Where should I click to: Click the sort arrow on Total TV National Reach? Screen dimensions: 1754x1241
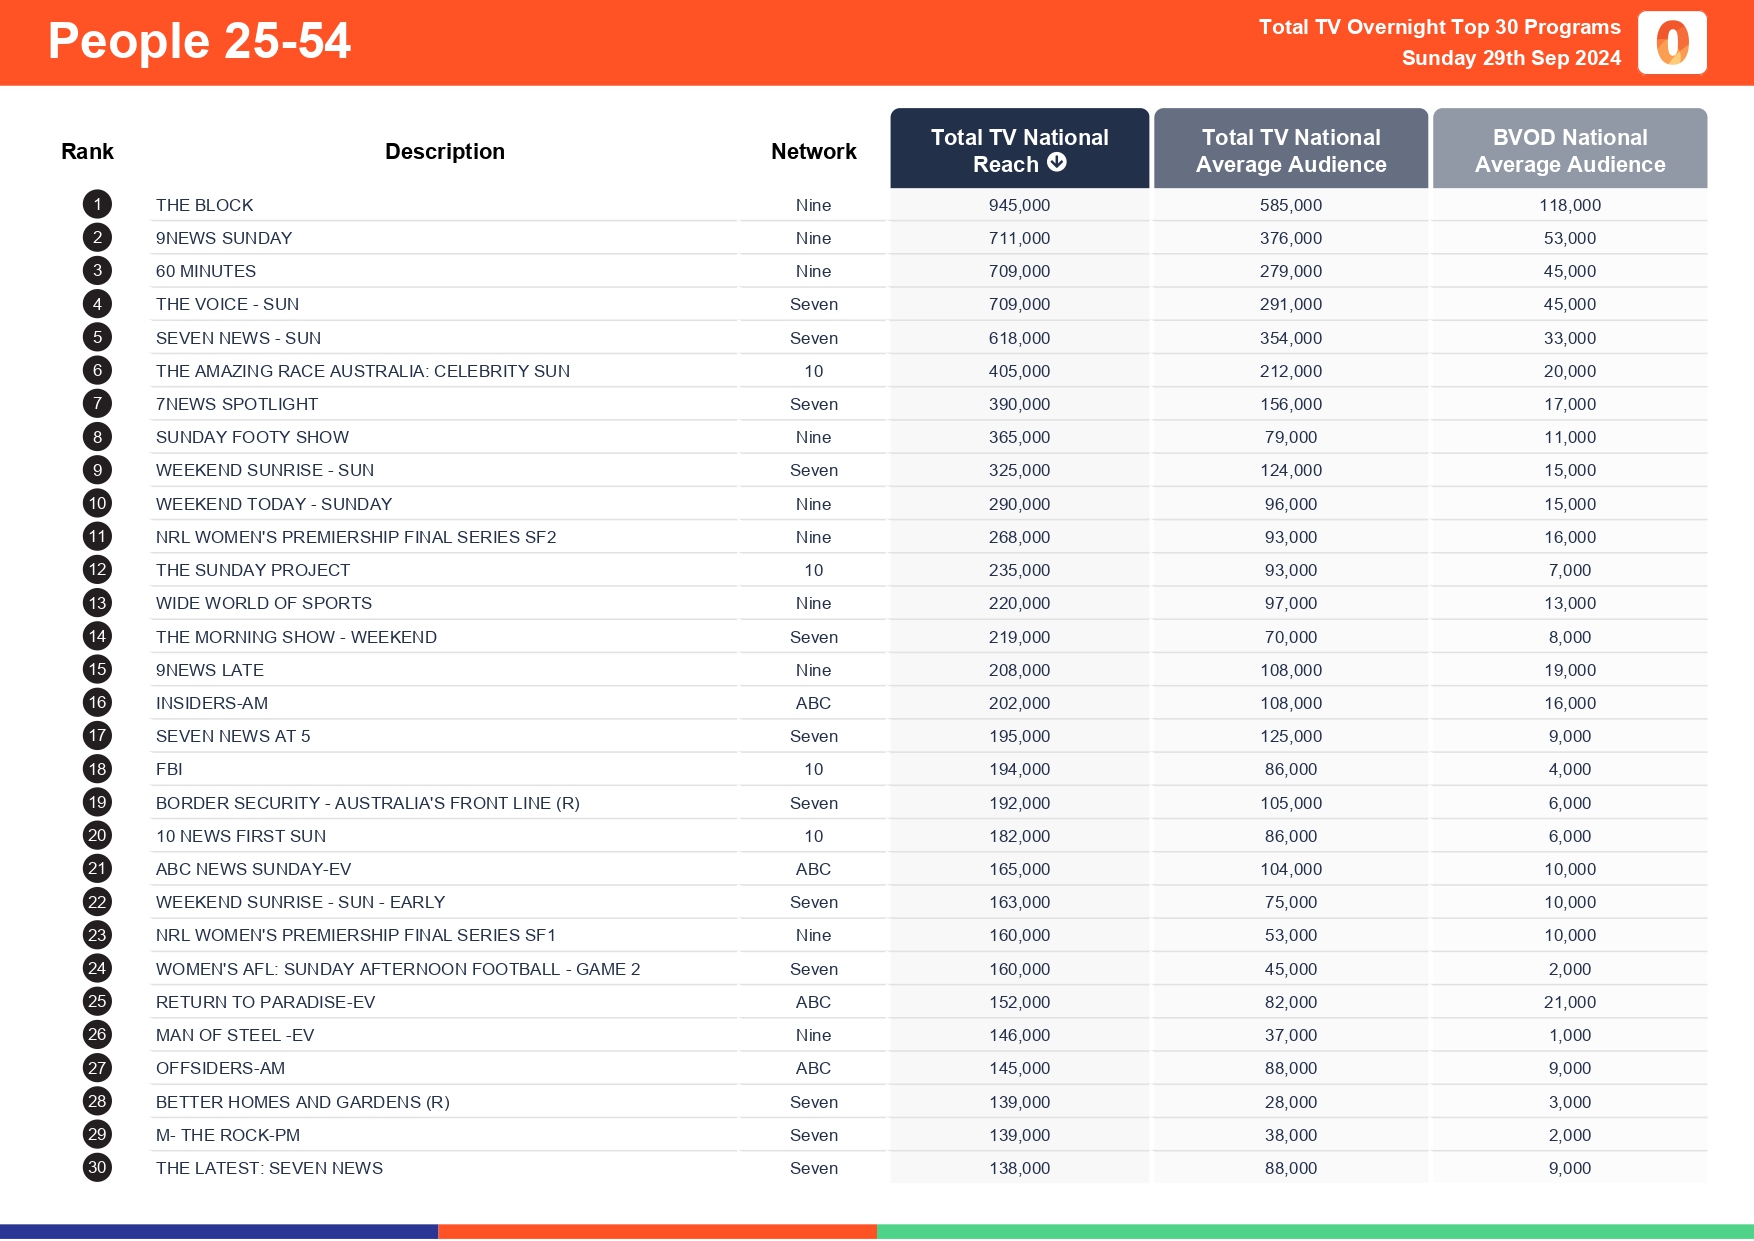(x=1057, y=164)
